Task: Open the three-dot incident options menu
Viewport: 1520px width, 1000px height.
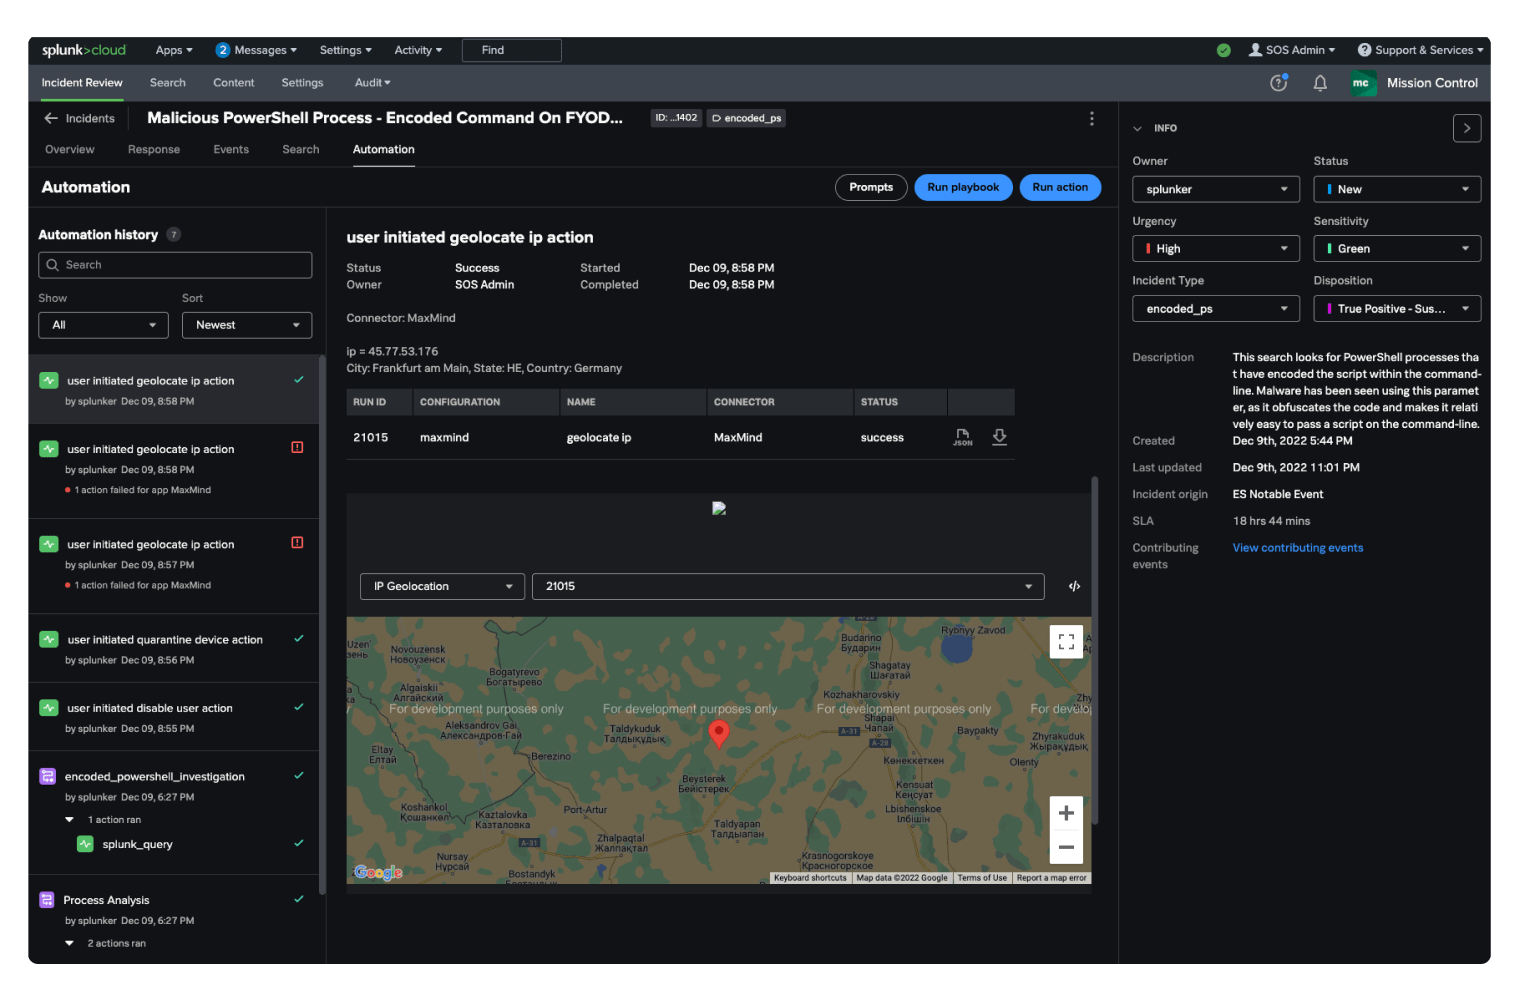Action: pos(1091,119)
